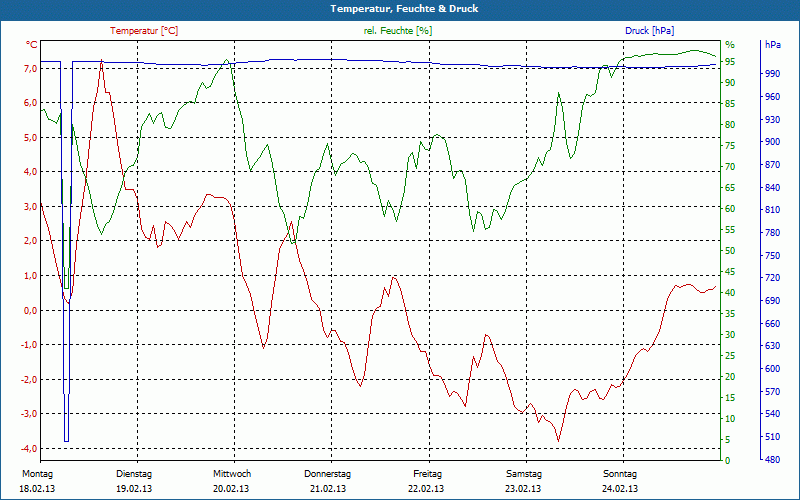Image resolution: width=800 pixels, height=500 pixels.
Task: Click the '960' pressure axis value
Action: (772, 96)
